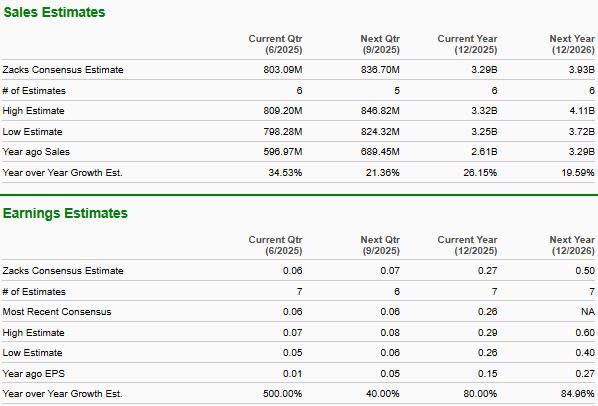Viewport: 598px width, 406px height.
Task: Click the 803.09M sales consensus value
Action: tap(283, 70)
